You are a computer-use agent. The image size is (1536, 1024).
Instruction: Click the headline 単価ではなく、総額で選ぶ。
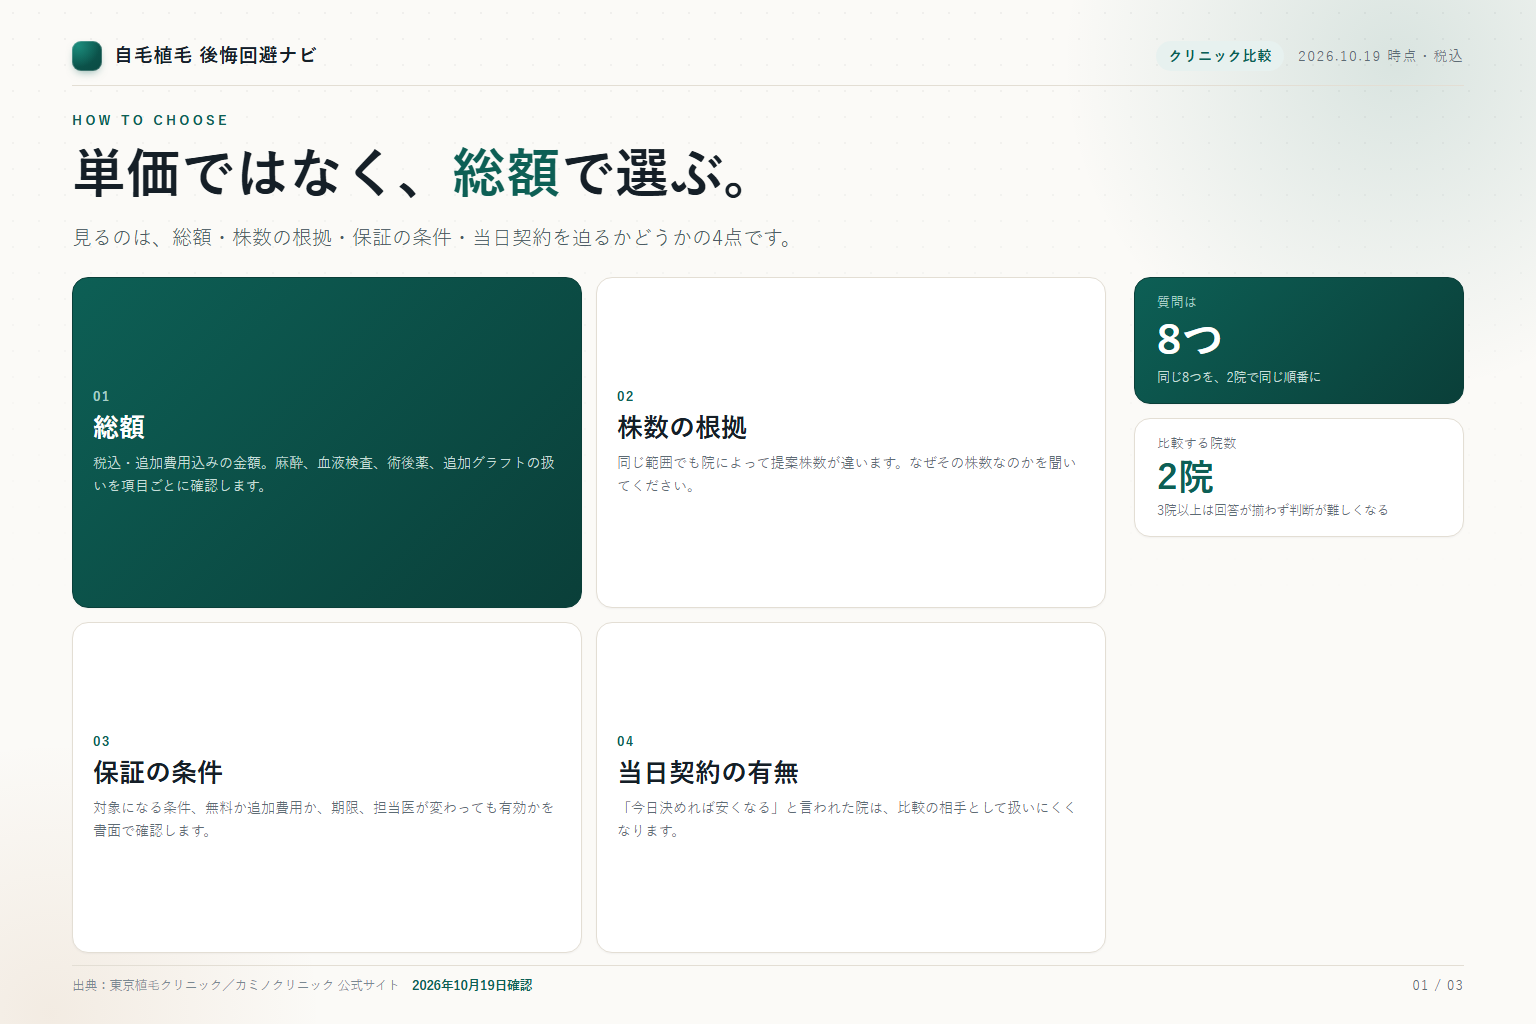click(412, 173)
